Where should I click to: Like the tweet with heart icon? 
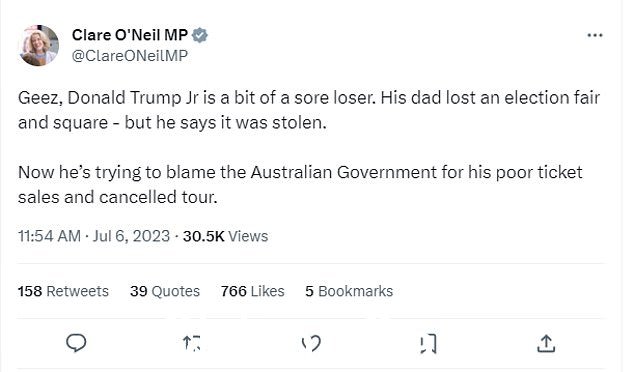(x=311, y=343)
